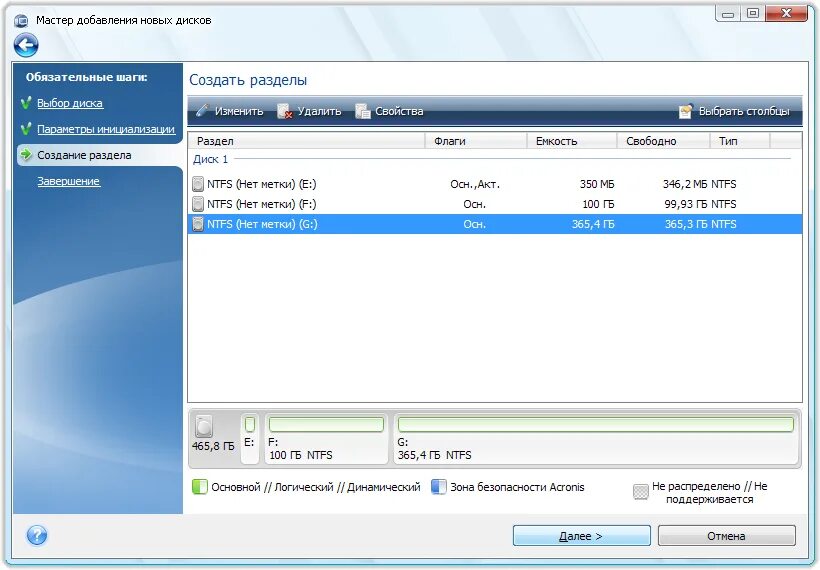The height and width of the screenshot is (570, 820).
Task: Go to the Выбор диска step
Action: pyautogui.click(x=70, y=103)
